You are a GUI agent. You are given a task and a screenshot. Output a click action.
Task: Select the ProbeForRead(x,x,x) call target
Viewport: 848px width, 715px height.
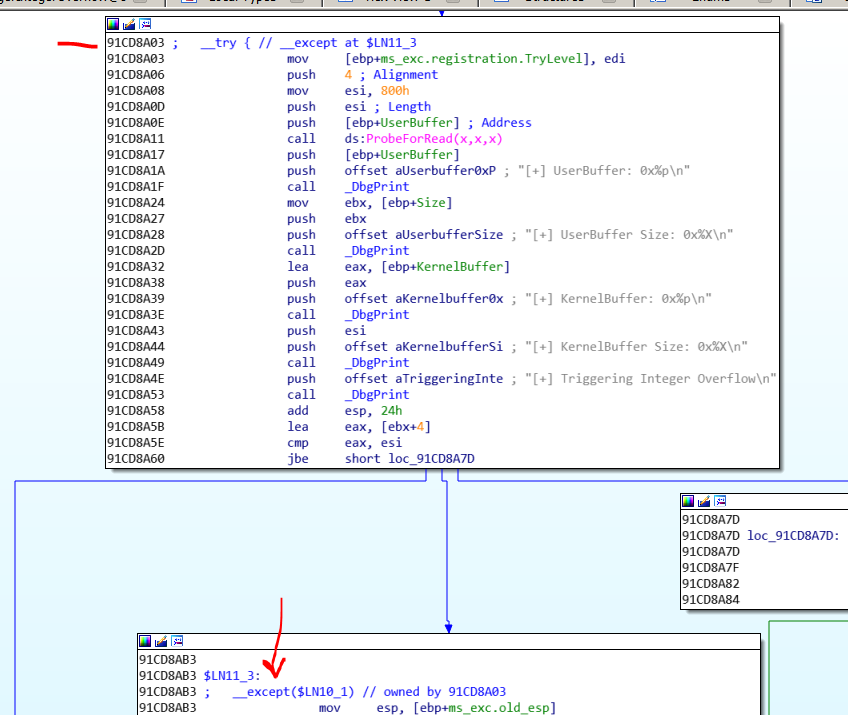[x=434, y=139]
